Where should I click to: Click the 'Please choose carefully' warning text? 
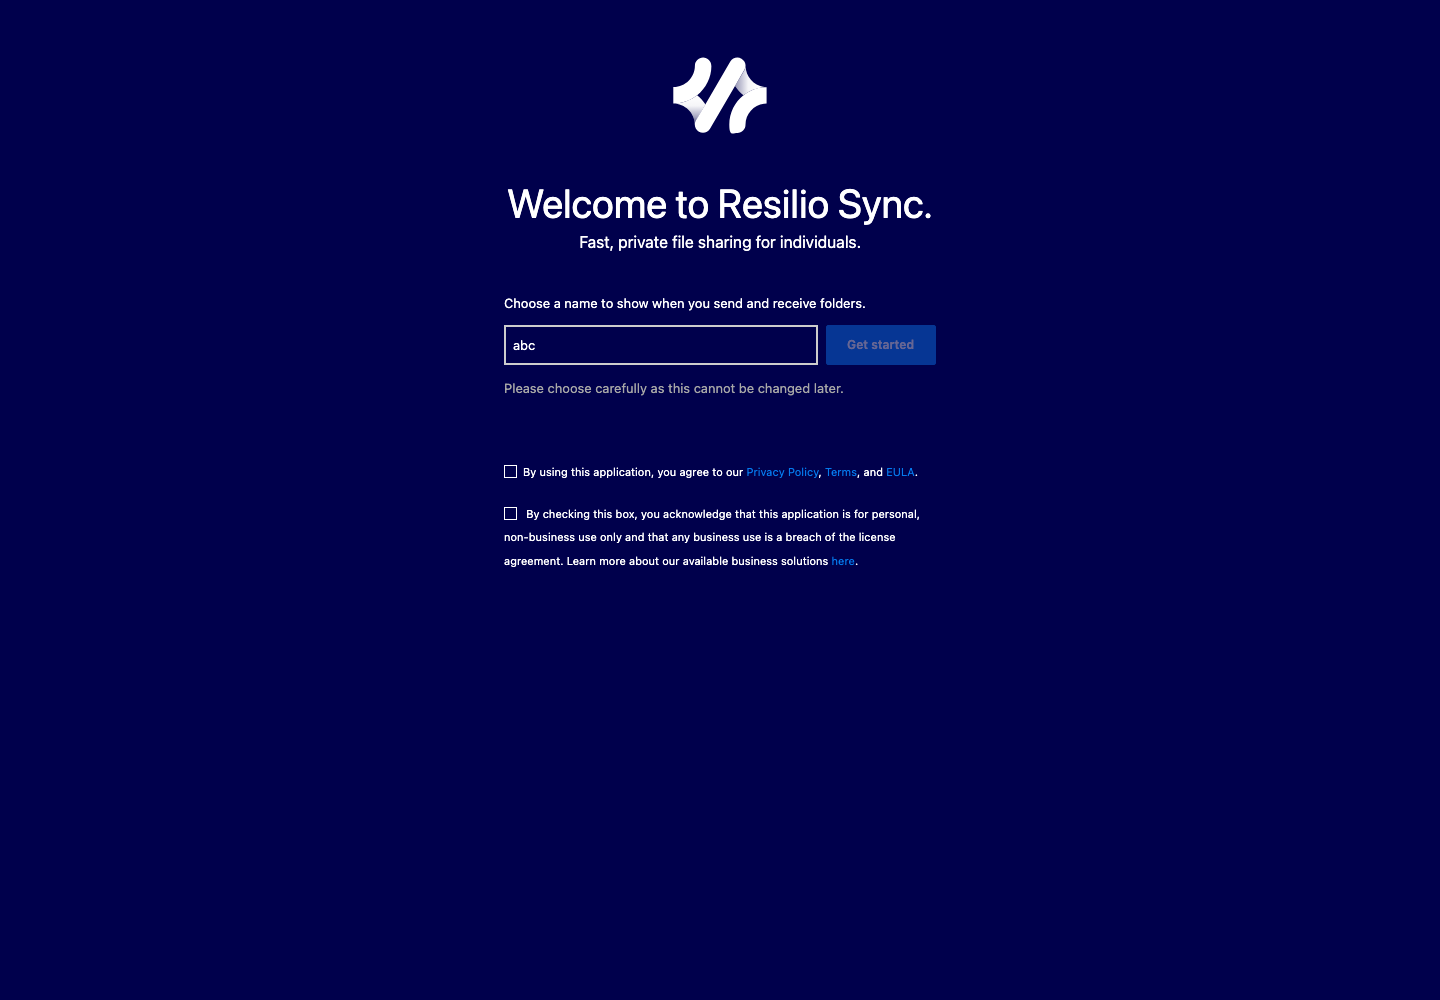[674, 388]
